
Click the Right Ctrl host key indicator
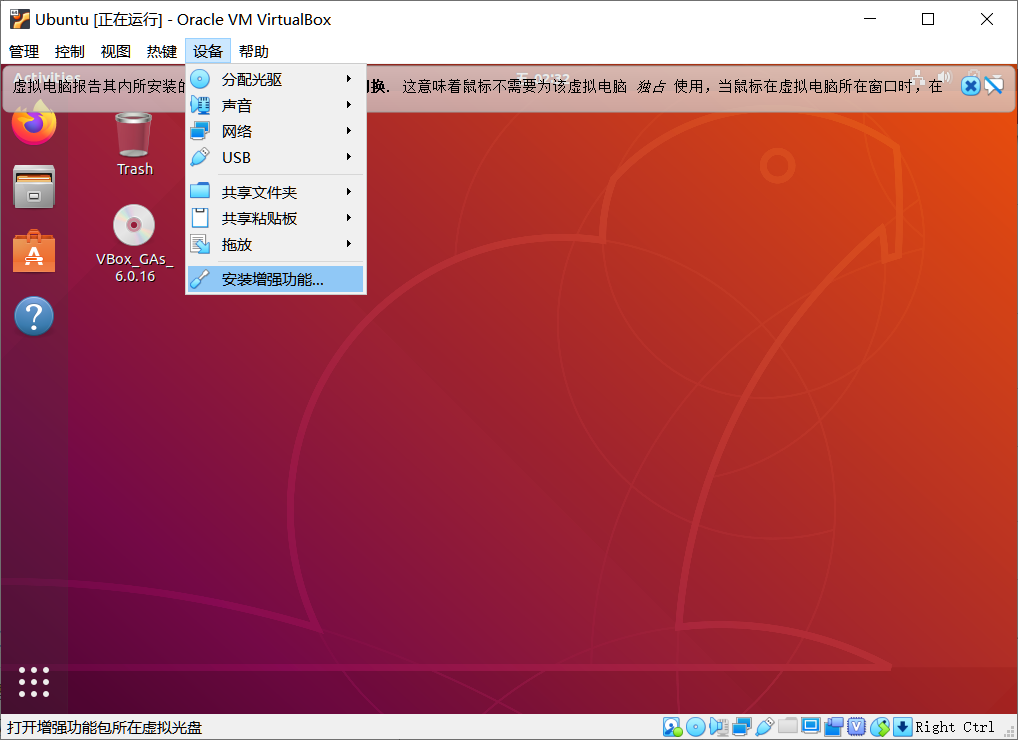click(954, 727)
